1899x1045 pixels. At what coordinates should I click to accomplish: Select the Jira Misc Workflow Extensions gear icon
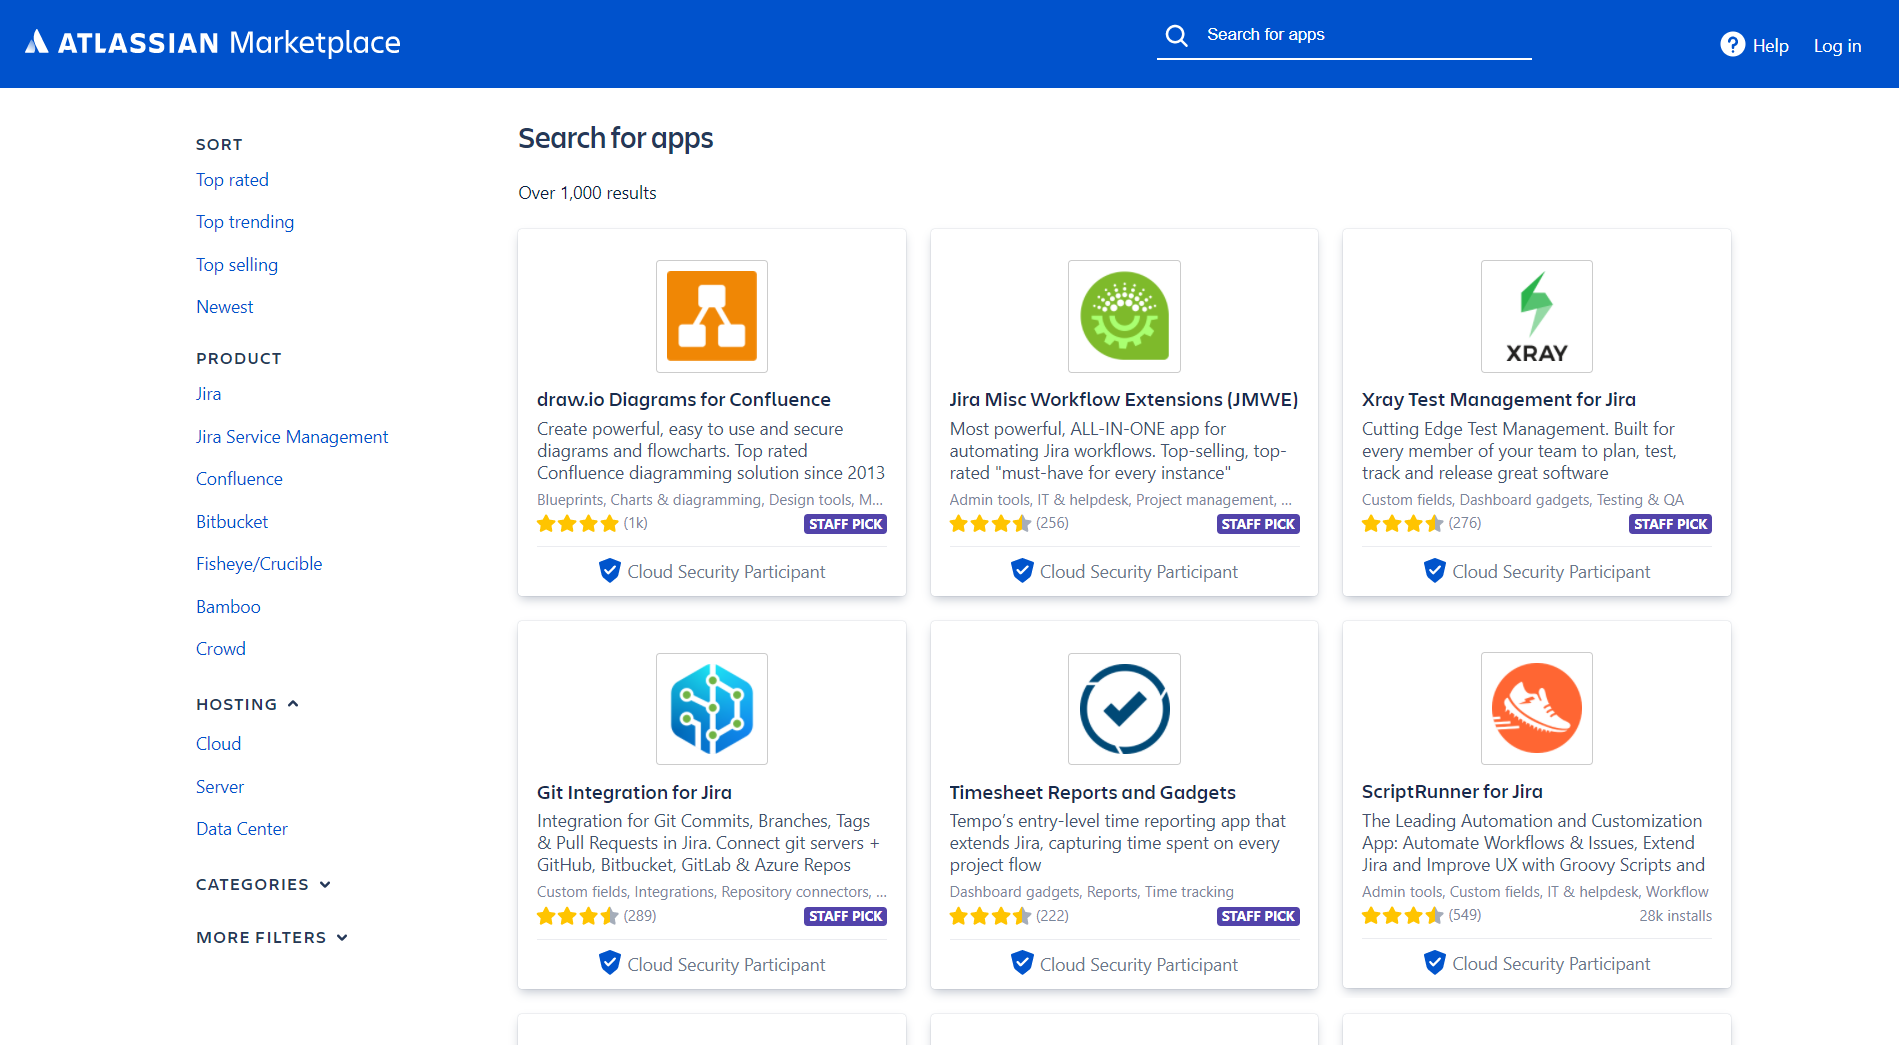1123,316
